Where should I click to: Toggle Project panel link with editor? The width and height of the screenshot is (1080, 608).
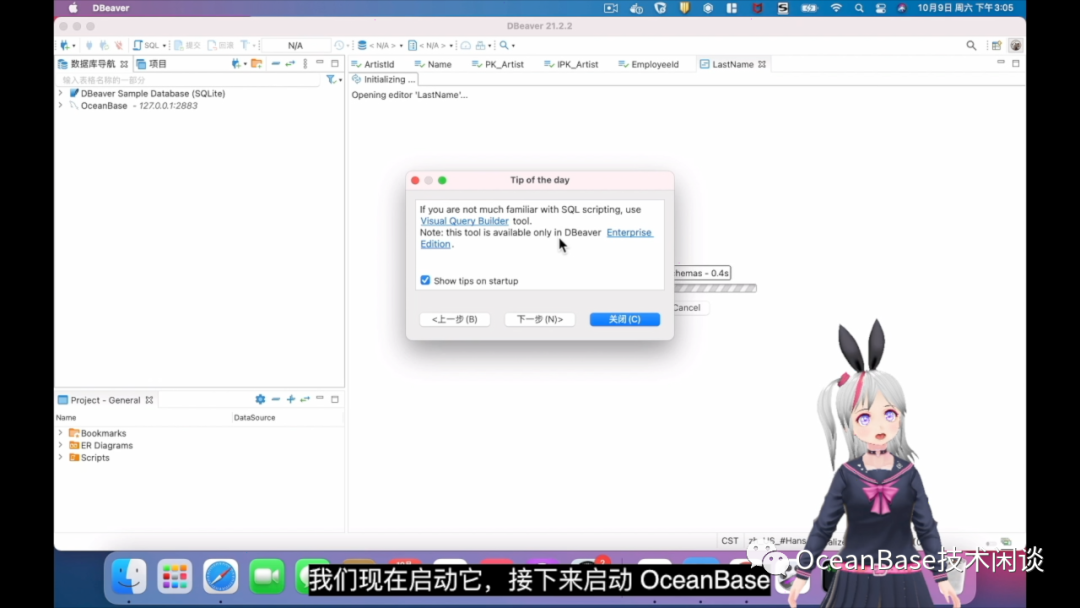click(305, 399)
